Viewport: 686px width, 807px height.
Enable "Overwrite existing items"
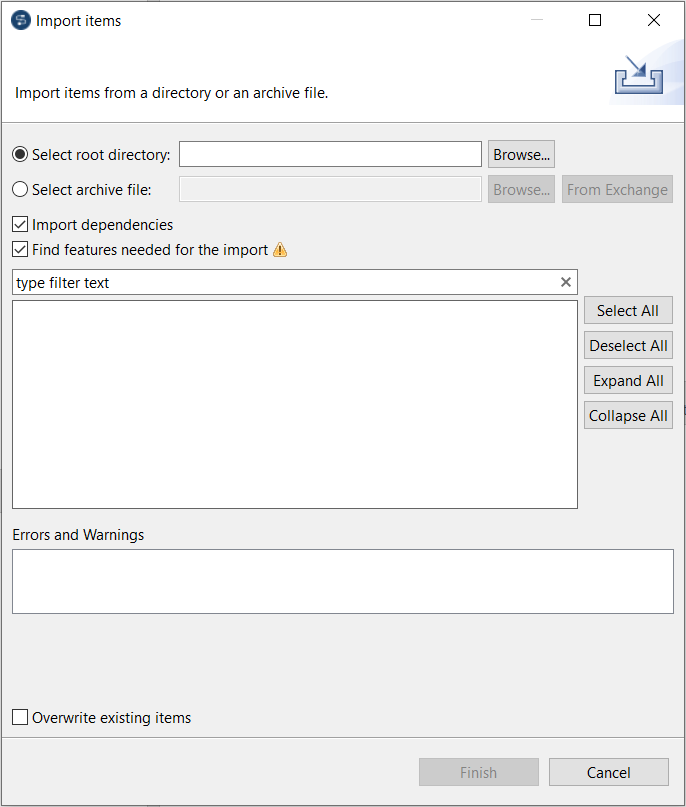coord(18,717)
